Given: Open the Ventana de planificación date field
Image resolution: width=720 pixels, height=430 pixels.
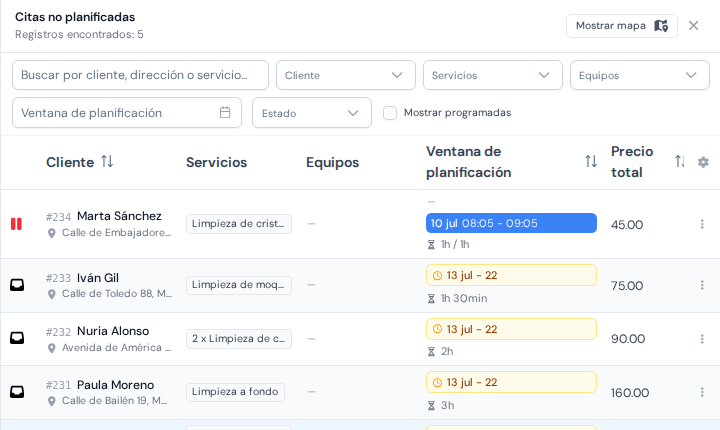Looking at the screenshot, I should coord(127,113).
